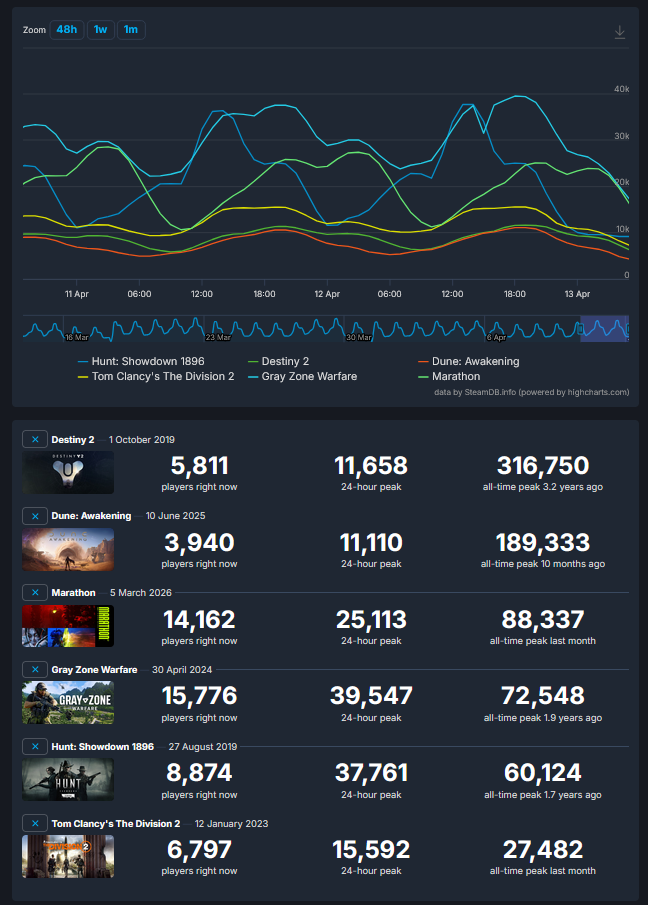
Task: Click The Division 2's 27,482 all-time peak
Action: click(x=543, y=850)
